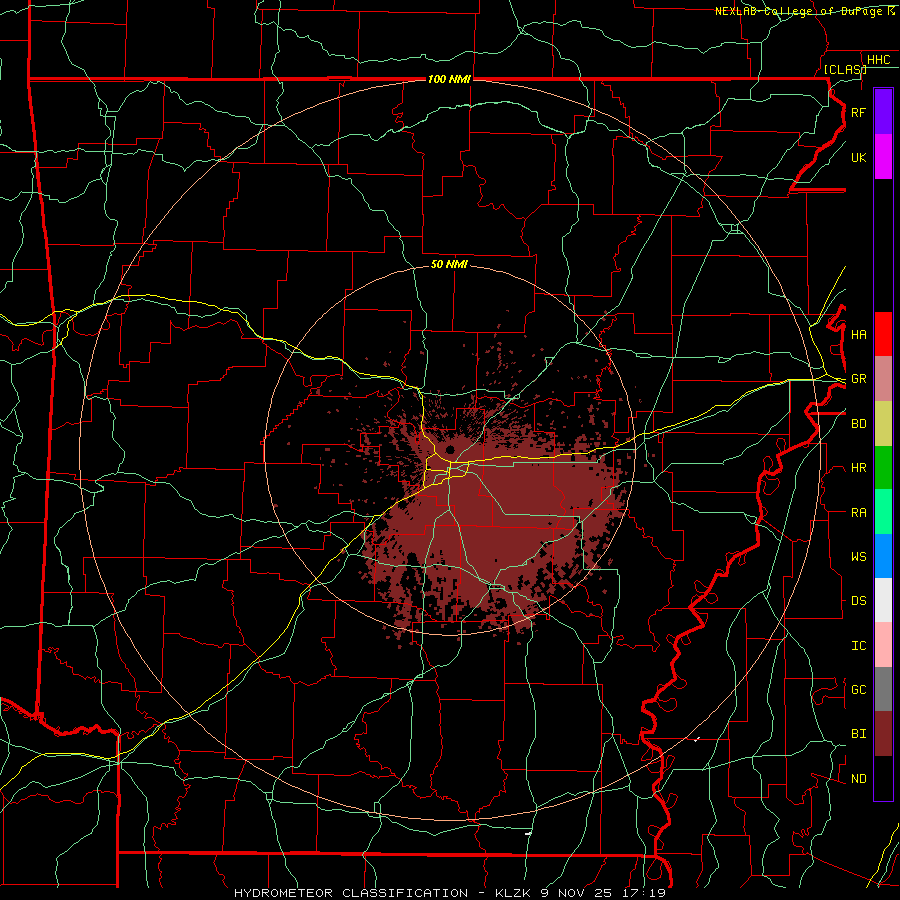Click the DS legend label

(x=858, y=601)
